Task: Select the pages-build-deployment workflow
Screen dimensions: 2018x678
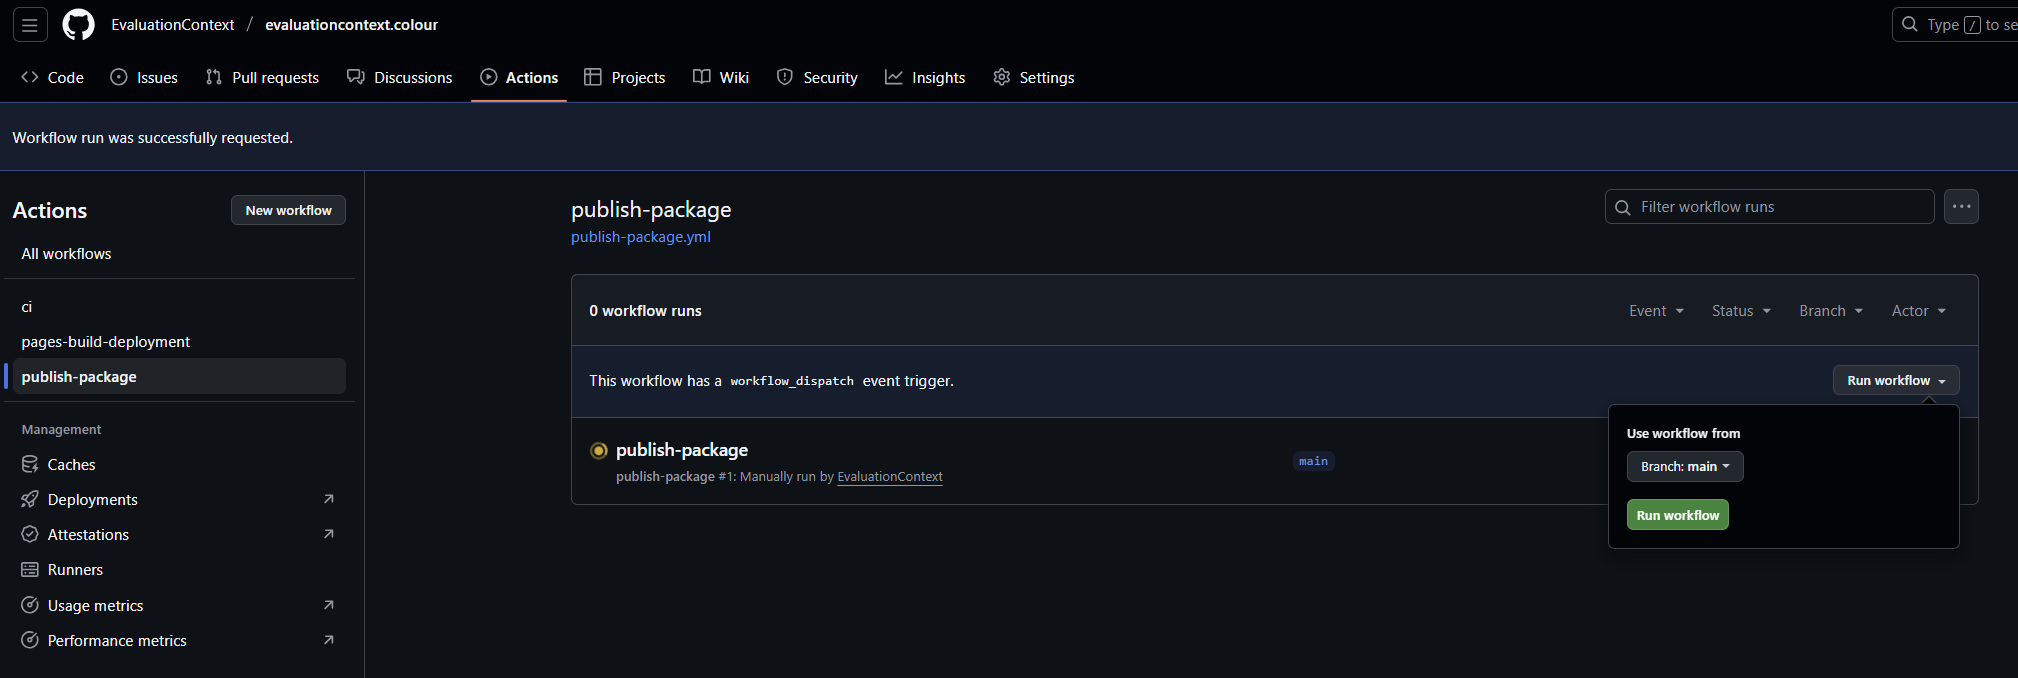Action: point(106,342)
